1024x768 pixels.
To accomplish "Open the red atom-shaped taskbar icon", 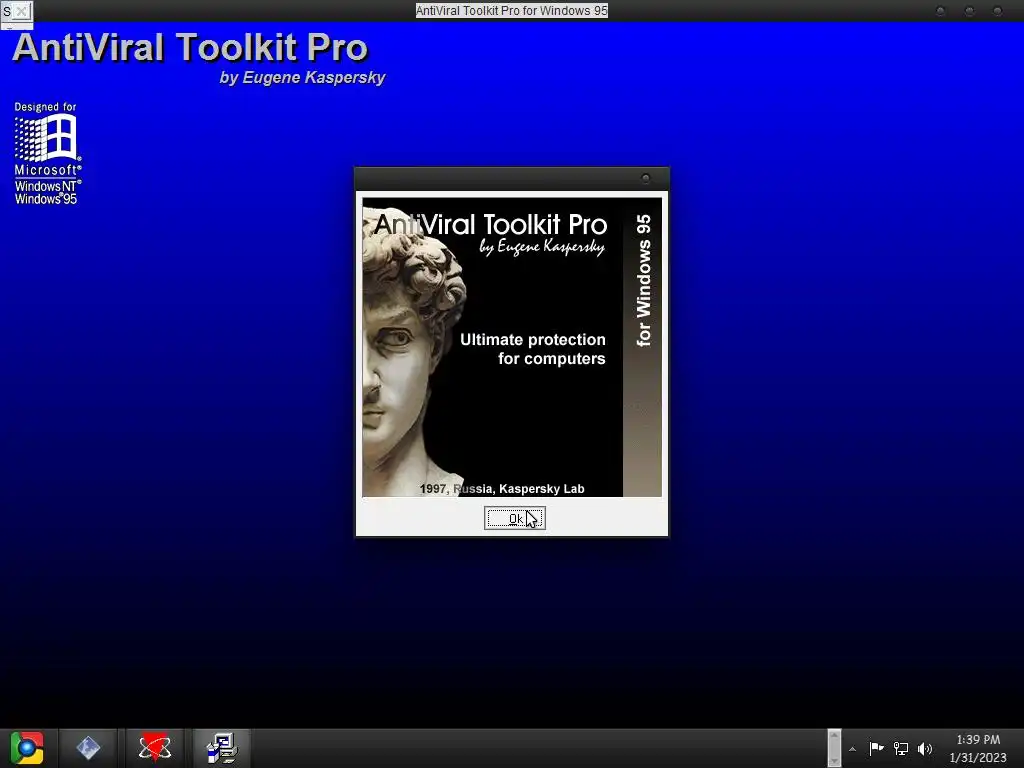I will coord(155,748).
